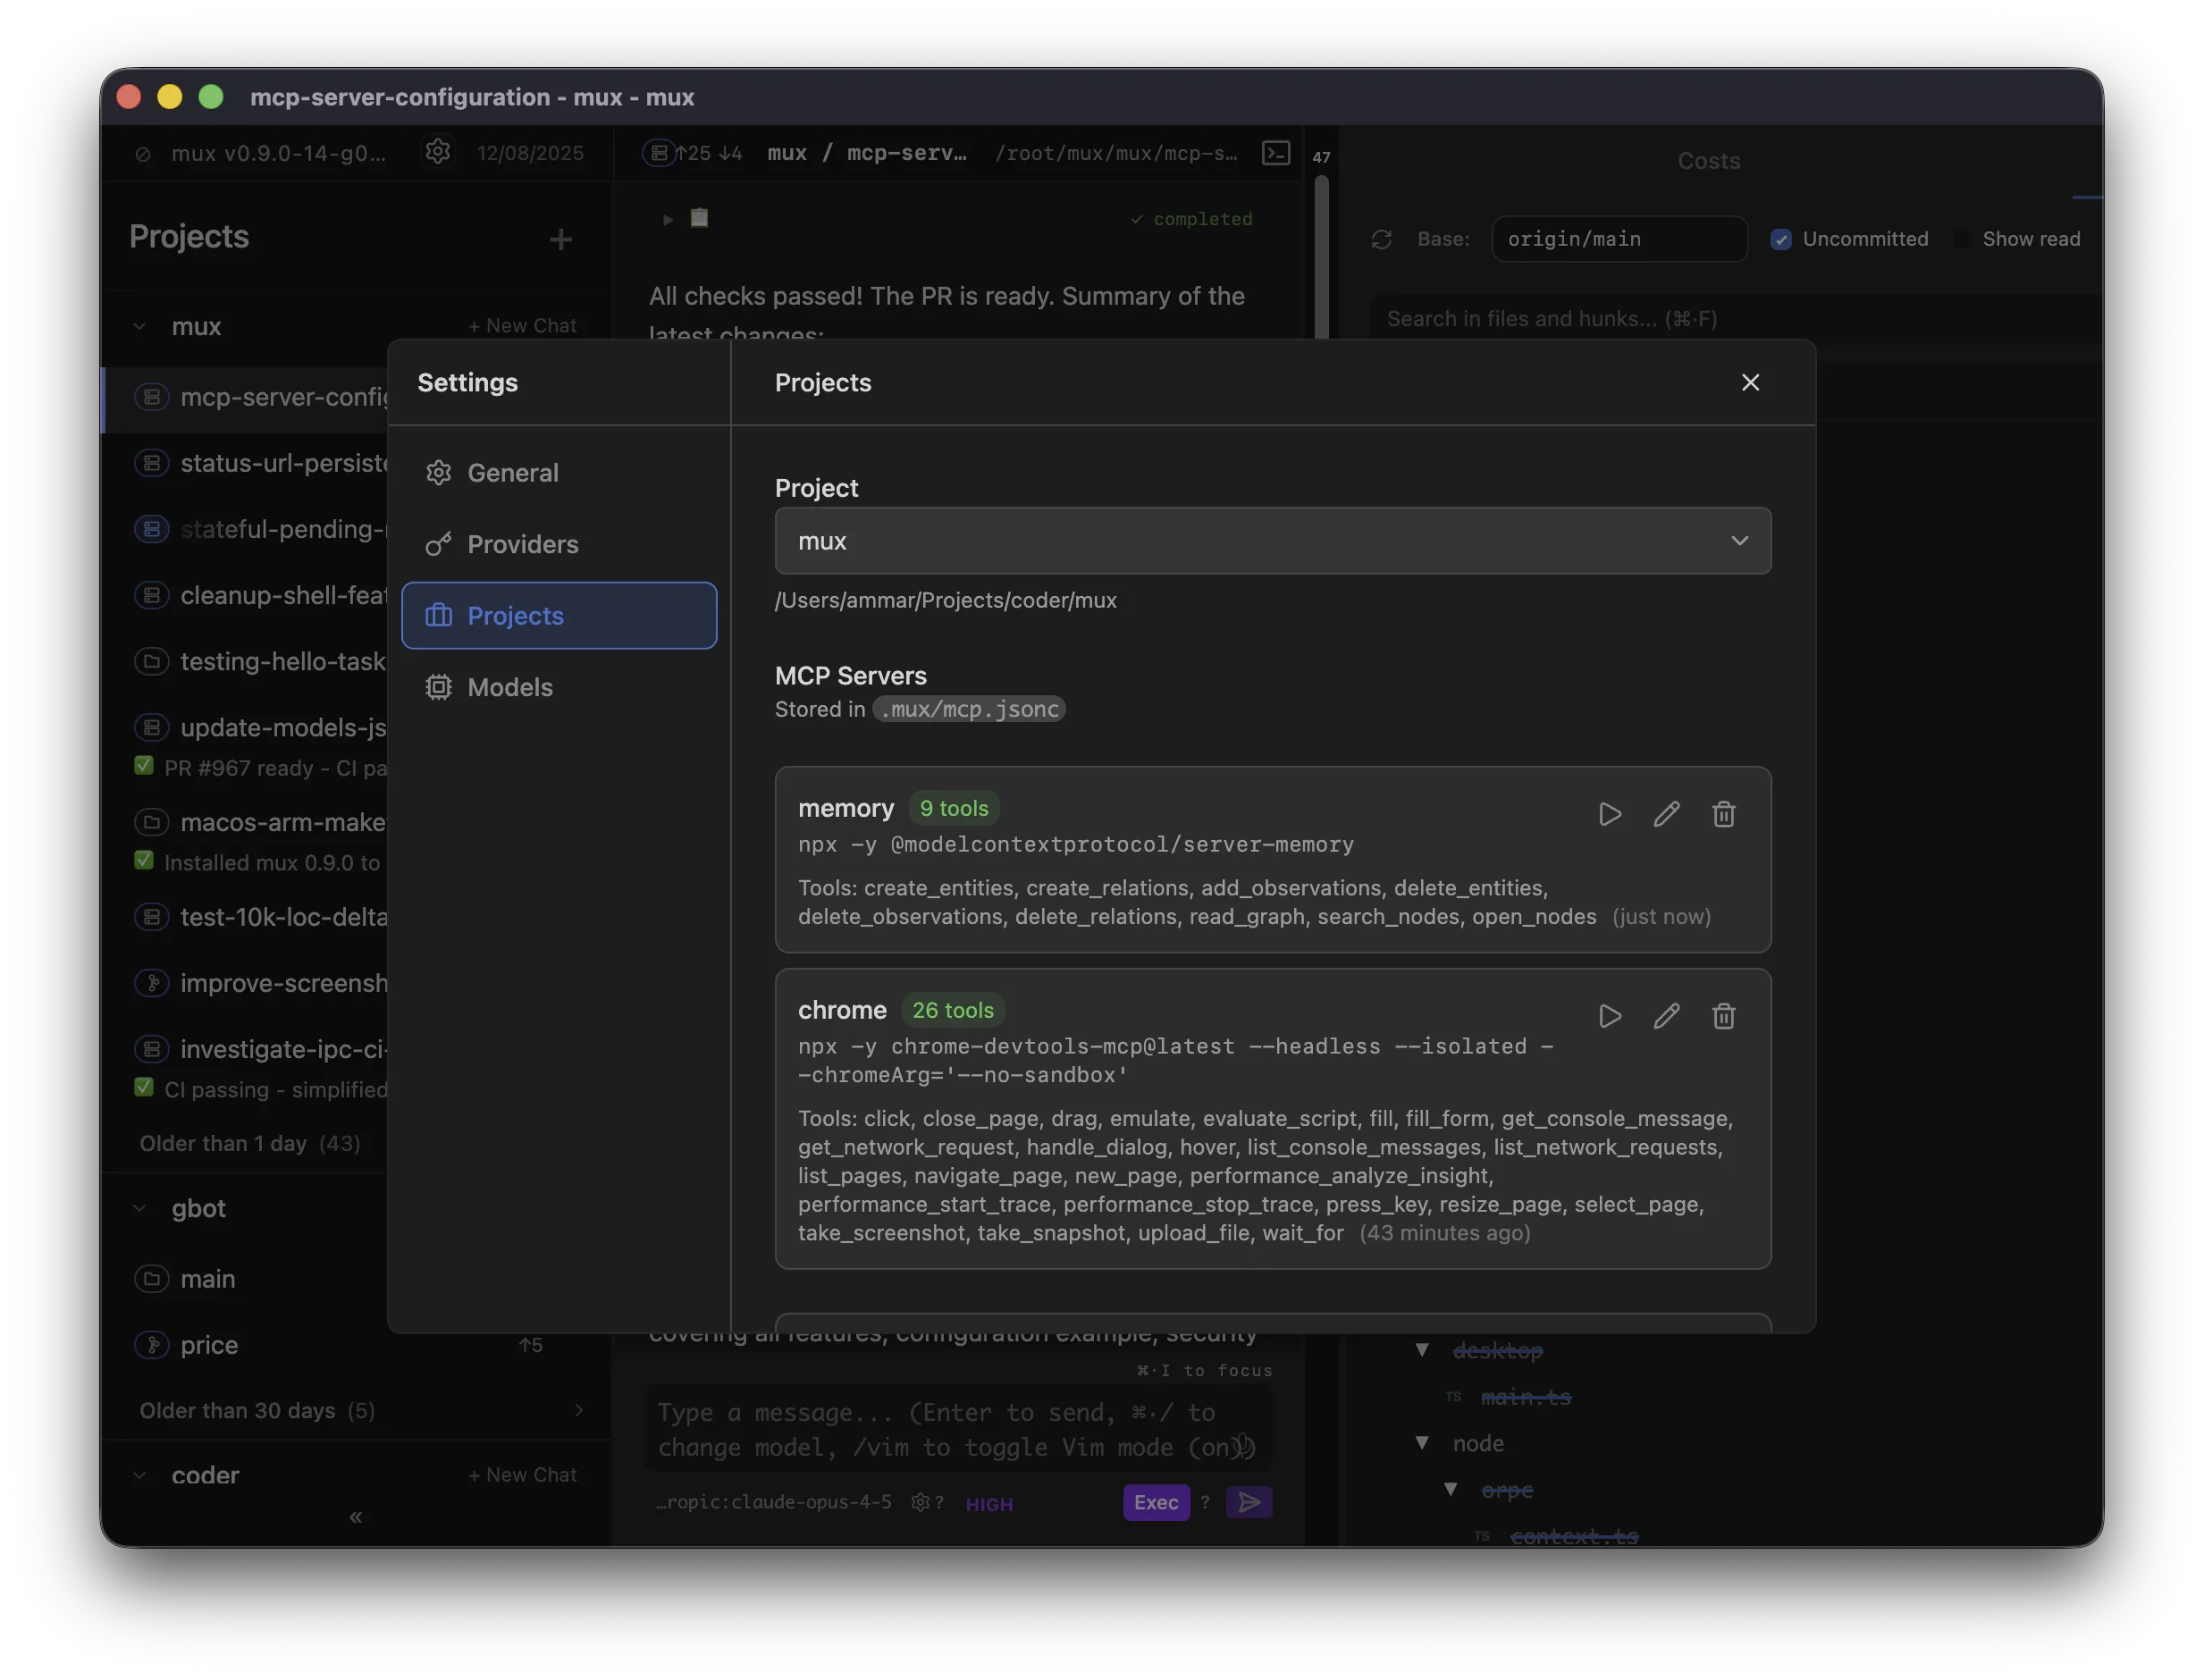Refresh the origin/main base branch
2204x1680 pixels.
click(x=1382, y=239)
